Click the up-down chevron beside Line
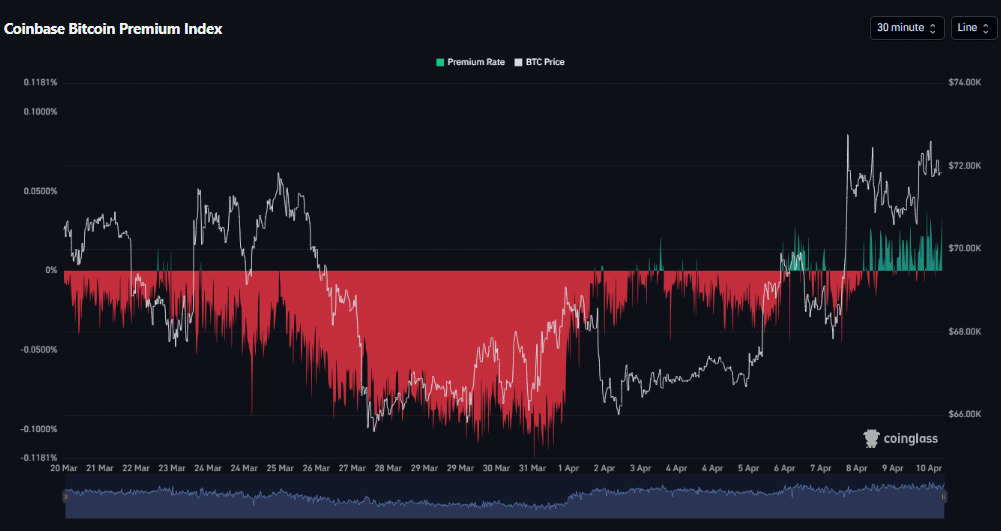 point(986,28)
